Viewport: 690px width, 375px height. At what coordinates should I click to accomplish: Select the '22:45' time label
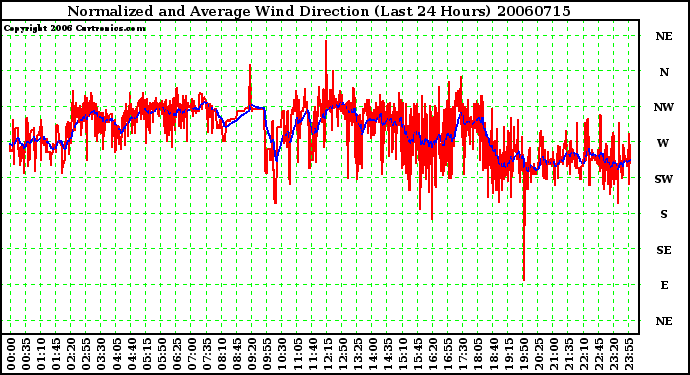[599, 354]
